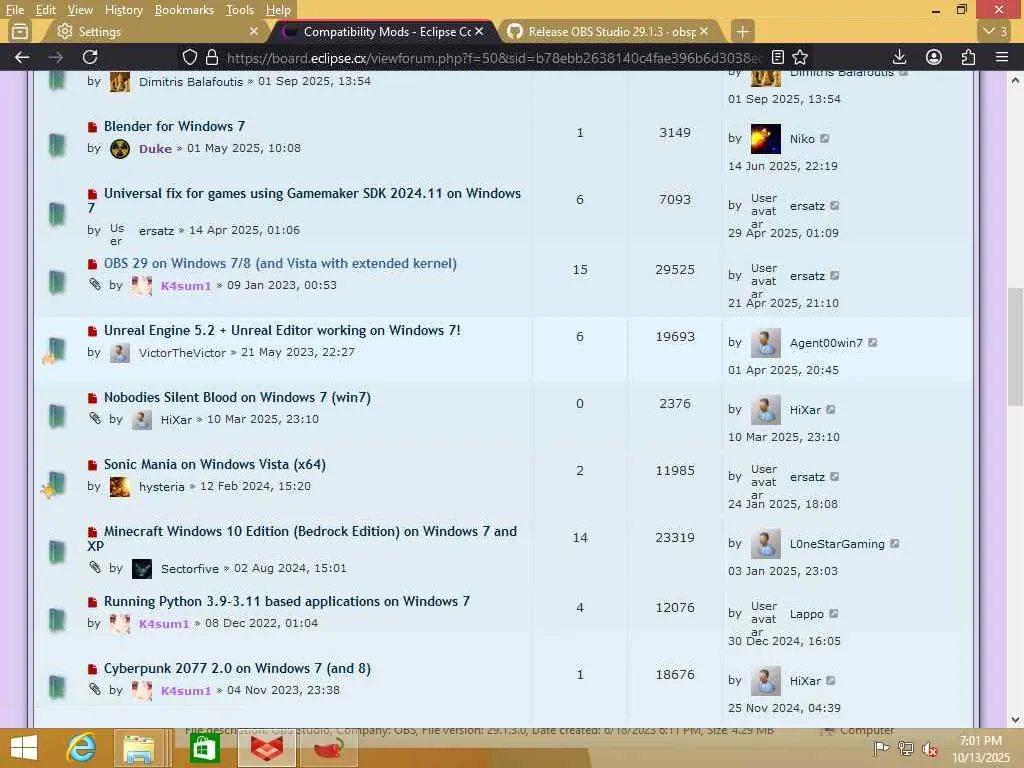Open the File menu

point(14,10)
